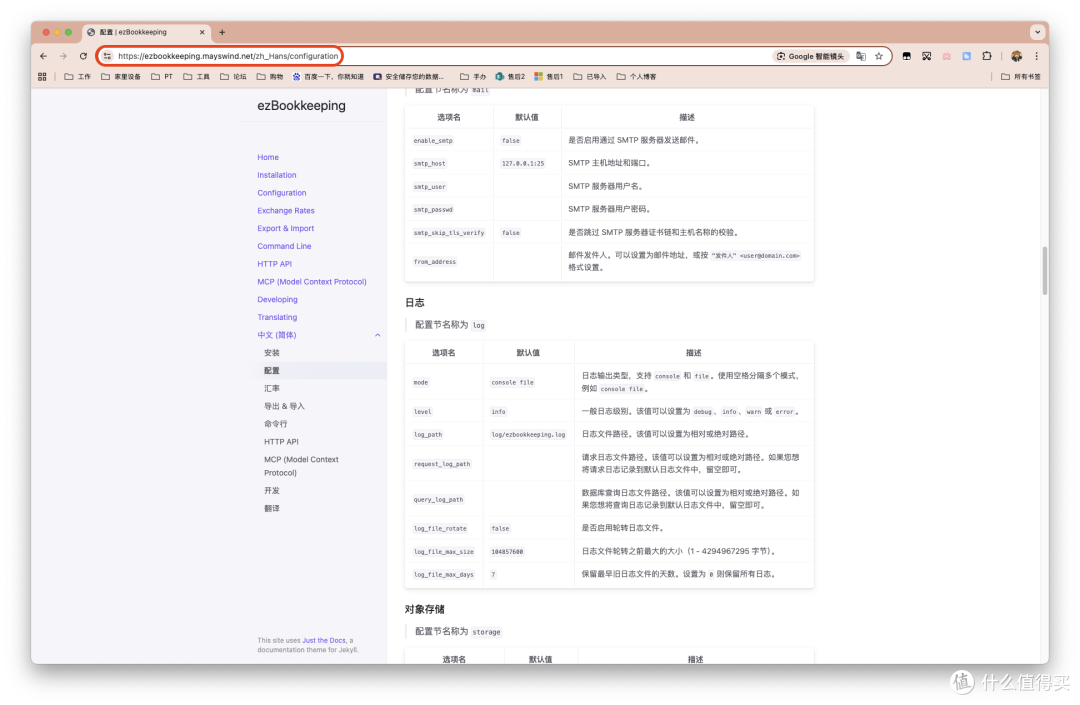Open the 个人博客 bookmark folder
The image size is (1080, 705).
(636, 77)
